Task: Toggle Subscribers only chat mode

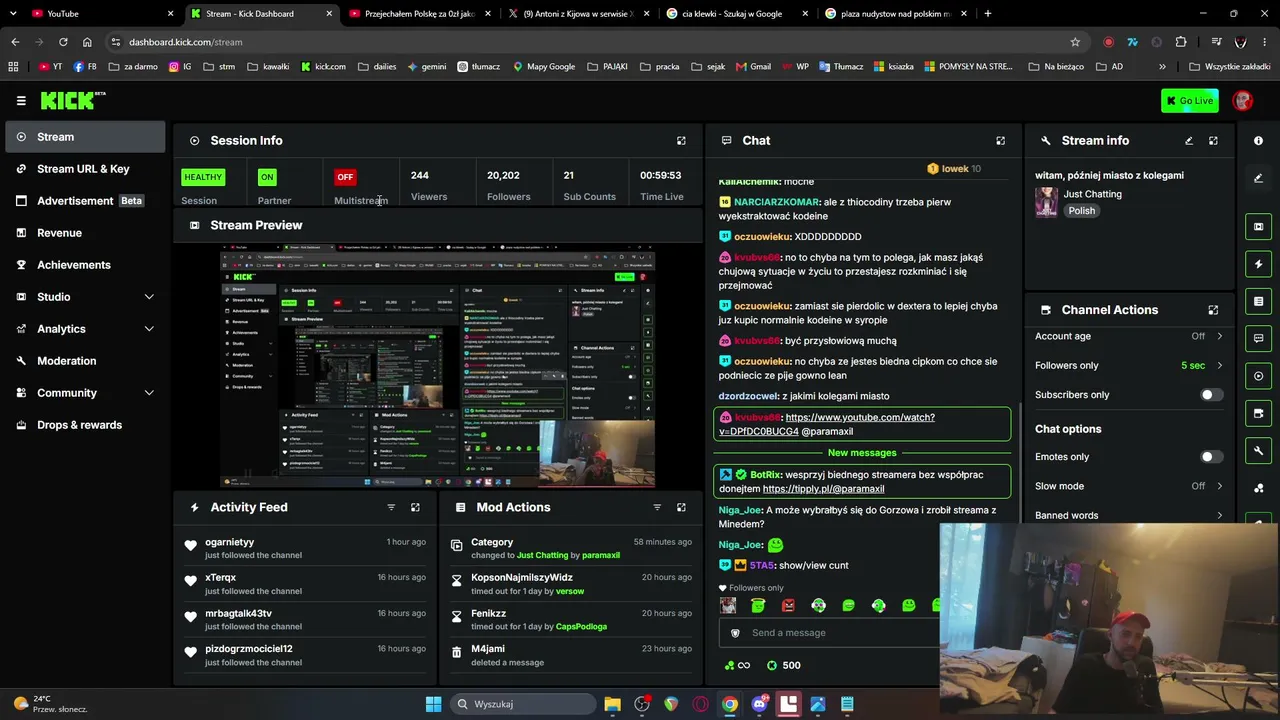Action: (1211, 395)
